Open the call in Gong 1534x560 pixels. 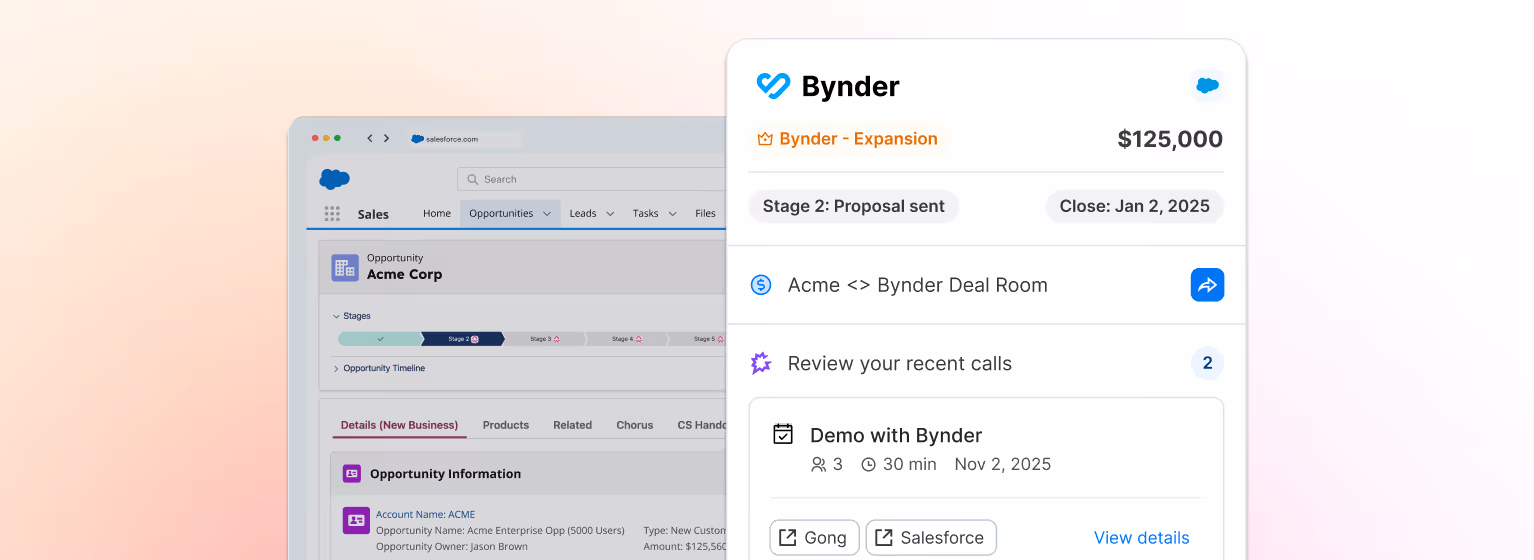point(814,537)
